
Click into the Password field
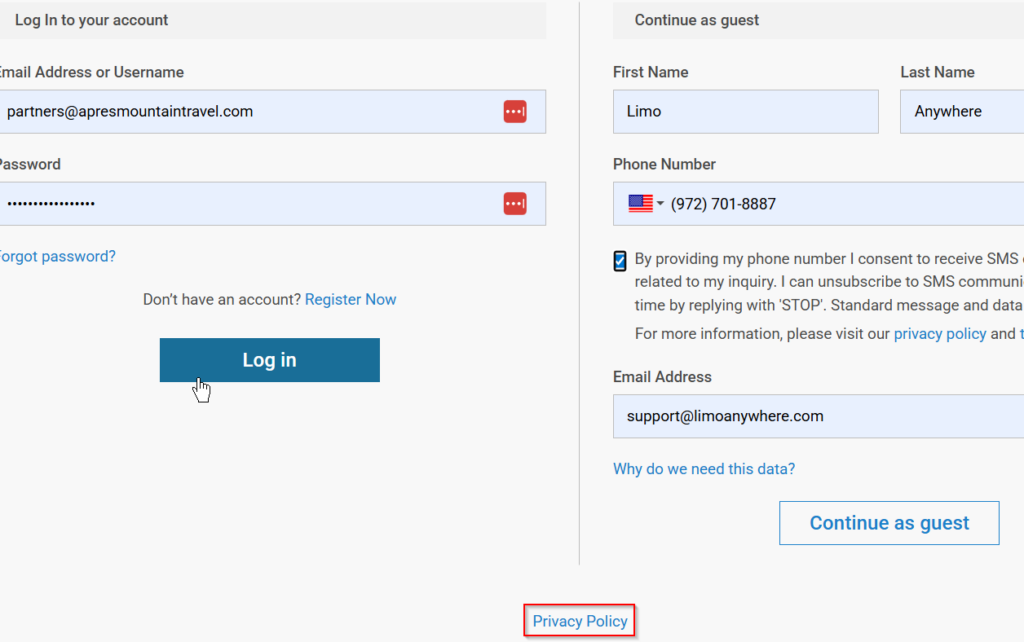coord(250,204)
